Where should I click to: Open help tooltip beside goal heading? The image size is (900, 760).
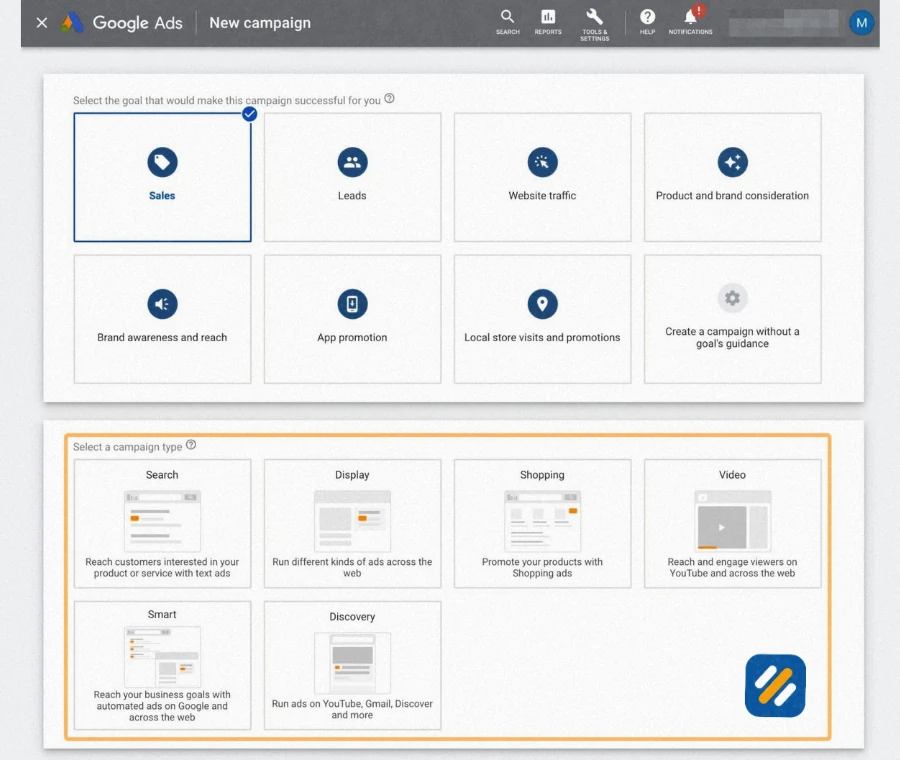point(389,98)
